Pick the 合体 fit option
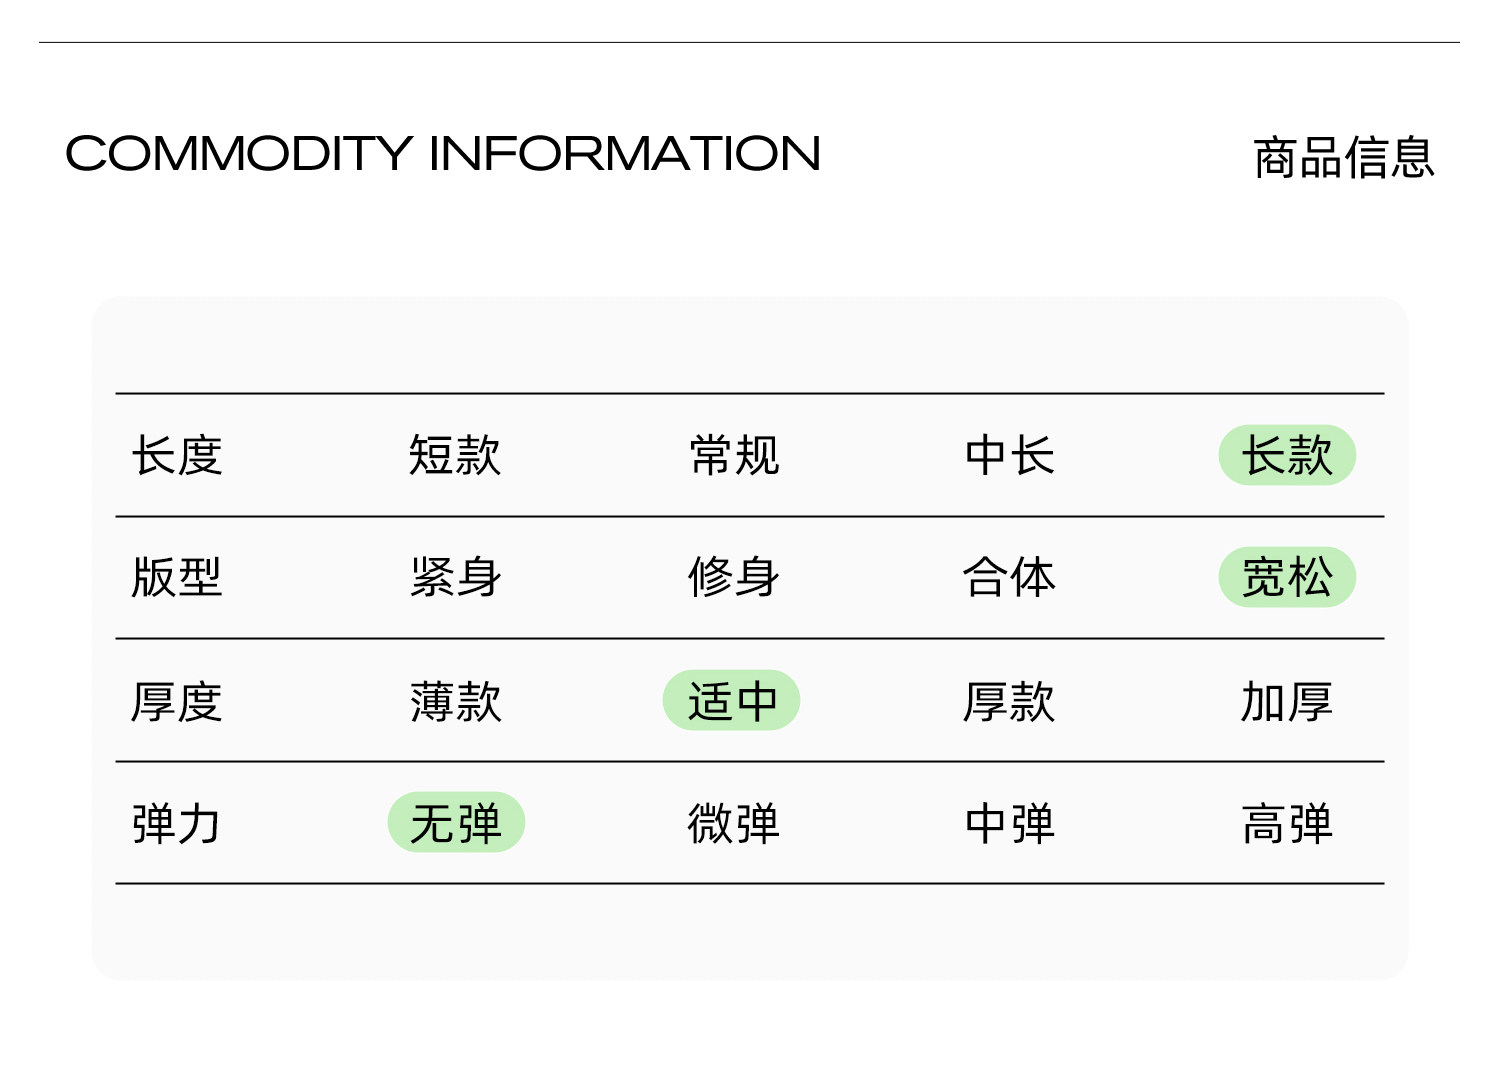1500x1070 pixels. (1010, 578)
